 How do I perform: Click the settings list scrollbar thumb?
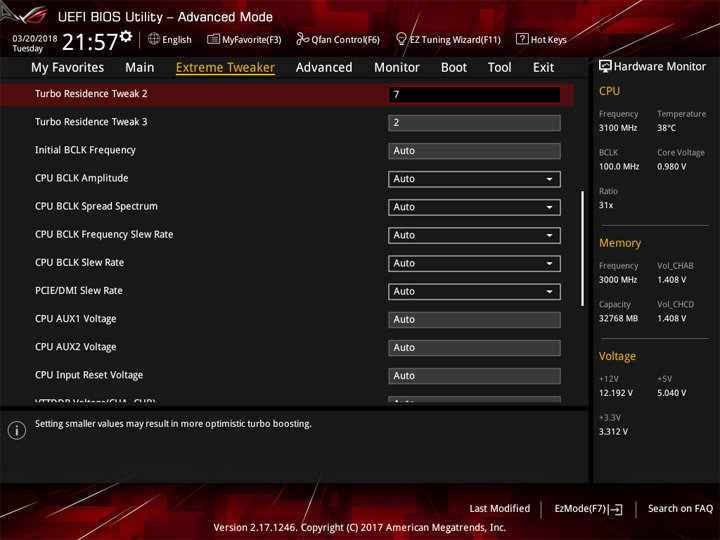click(x=582, y=248)
